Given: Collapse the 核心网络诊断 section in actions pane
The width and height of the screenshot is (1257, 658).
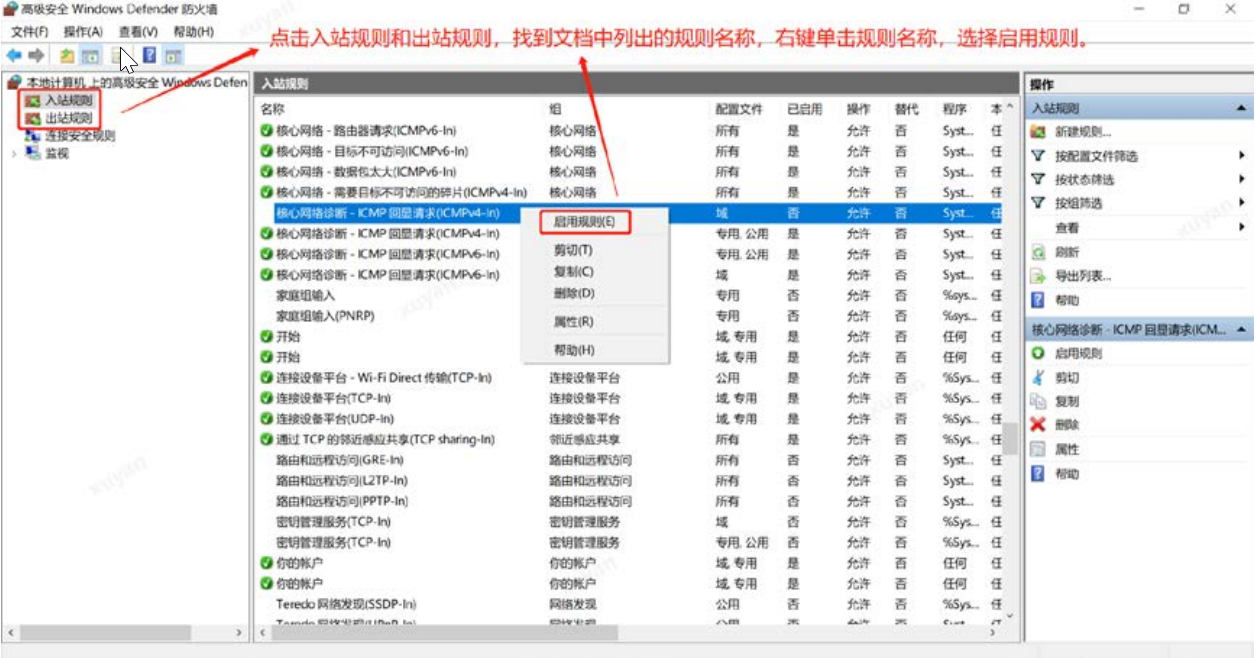Looking at the screenshot, I should pyautogui.click(x=1243, y=329).
